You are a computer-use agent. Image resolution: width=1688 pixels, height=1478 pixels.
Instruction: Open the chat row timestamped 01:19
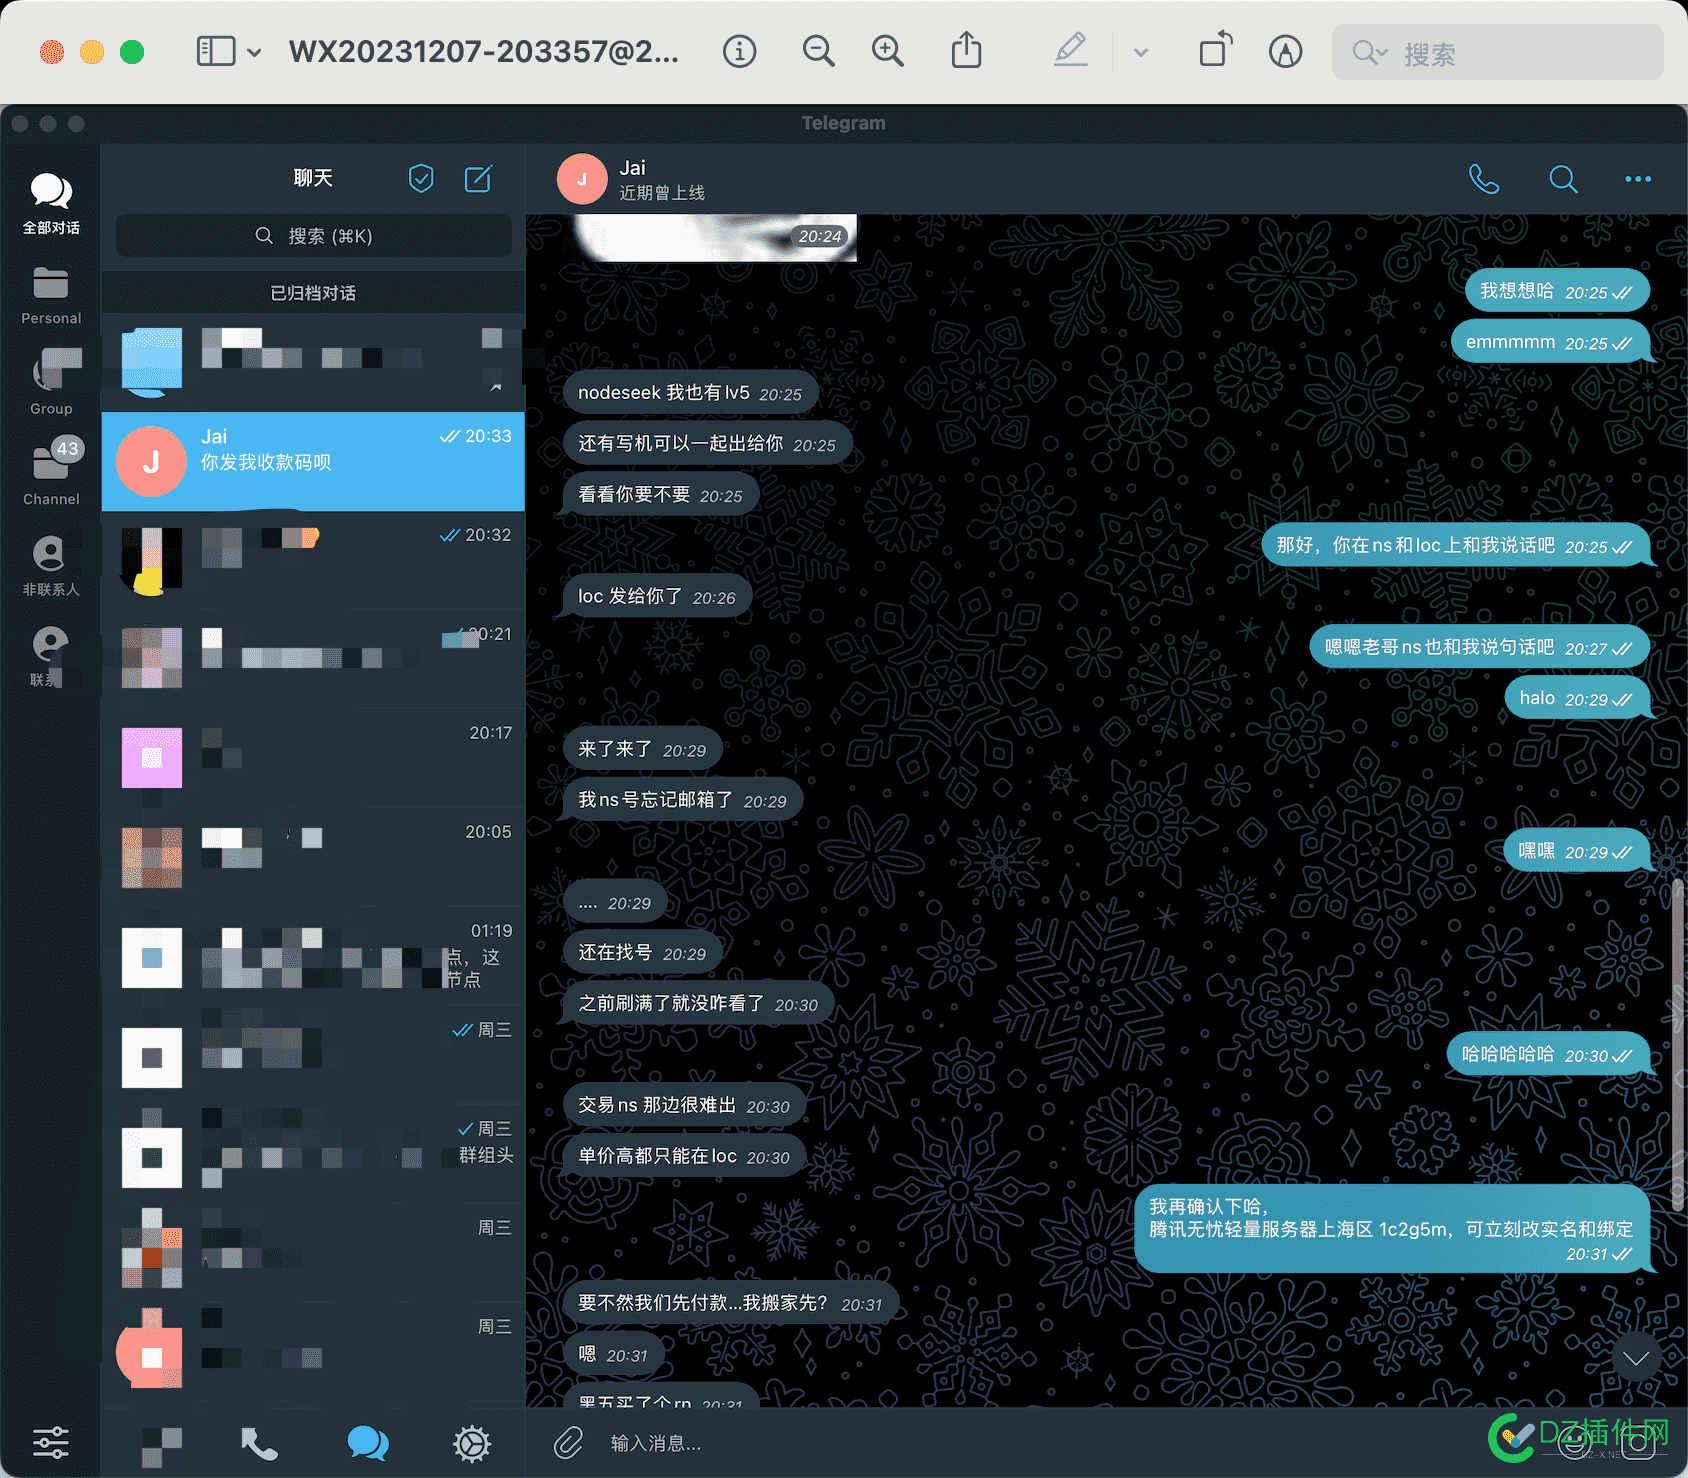click(x=313, y=957)
